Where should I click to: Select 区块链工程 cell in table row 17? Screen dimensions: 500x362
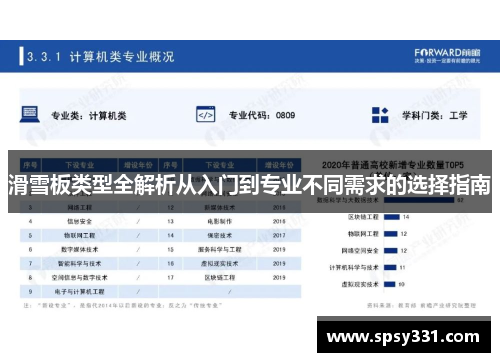pyautogui.click(x=220, y=277)
